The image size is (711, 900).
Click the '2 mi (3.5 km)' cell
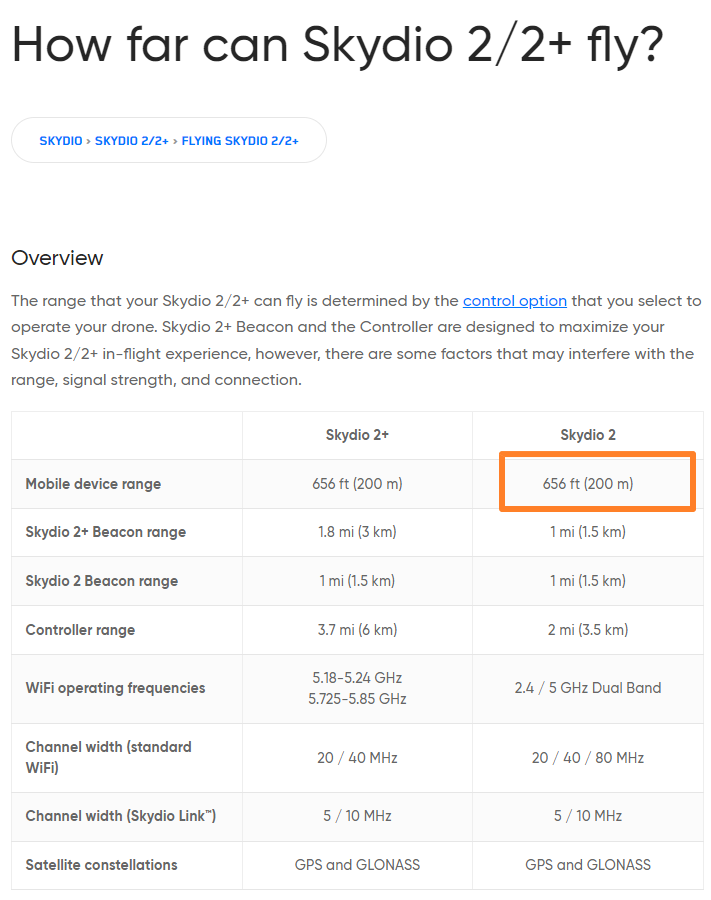coord(588,630)
